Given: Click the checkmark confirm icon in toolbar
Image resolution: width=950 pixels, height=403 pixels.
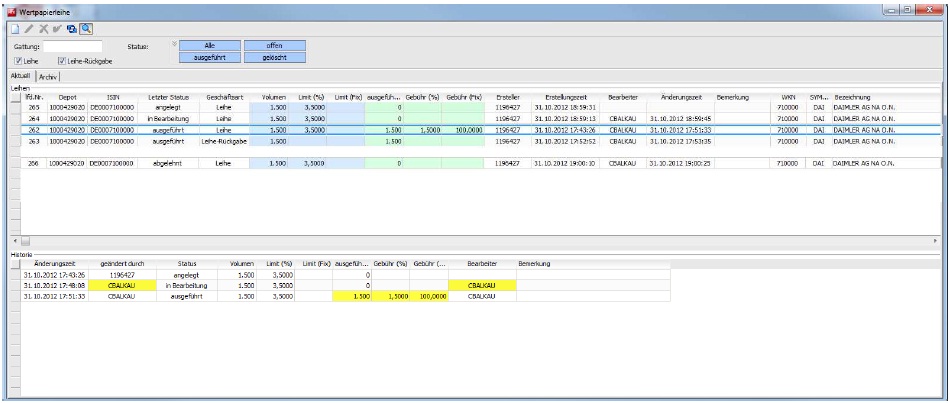Looking at the screenshot, I should coord(57,28).
